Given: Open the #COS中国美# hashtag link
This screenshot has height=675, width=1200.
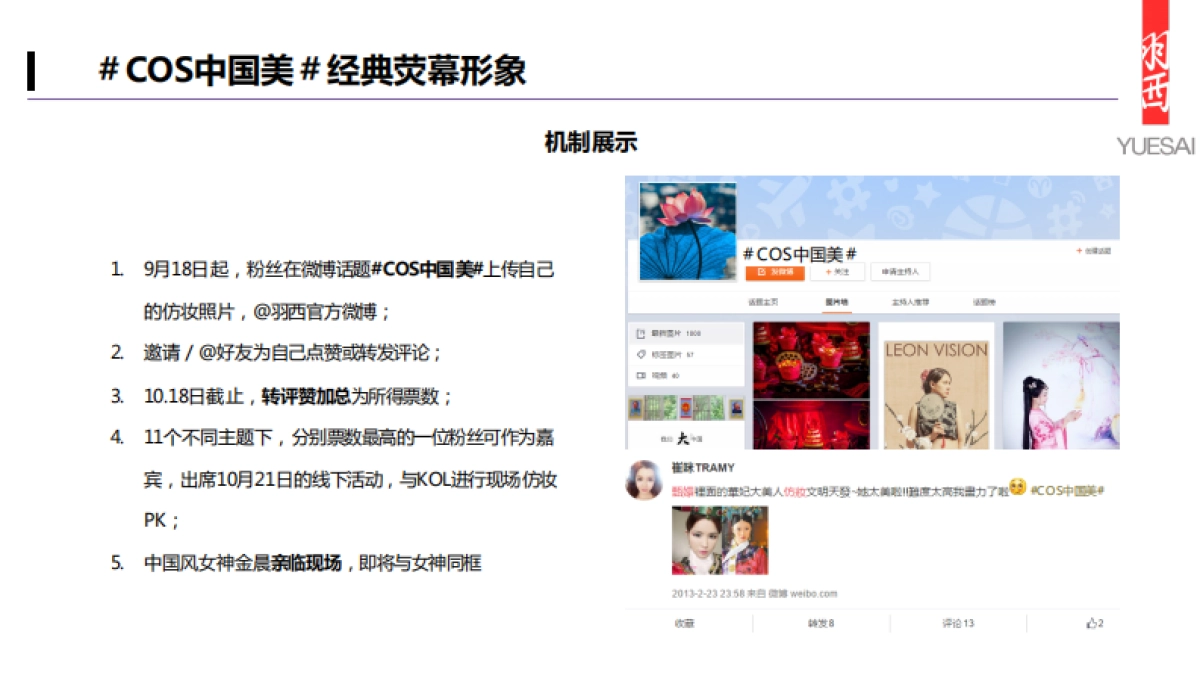Looking at the screenshot, I should pyautogui.click(x=1068, y=492).
